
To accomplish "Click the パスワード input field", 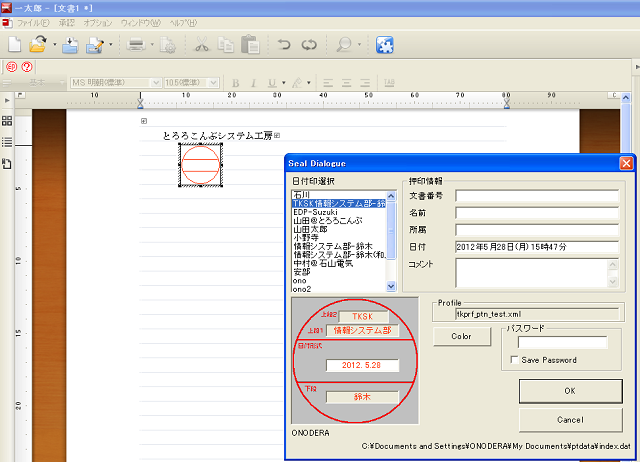I will pyautogui.click(x=562, y=342).
